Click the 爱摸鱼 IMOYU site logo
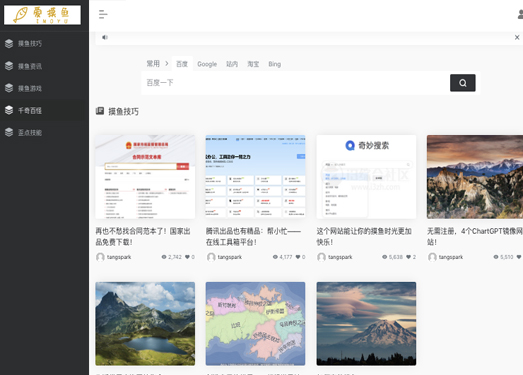 42,15
